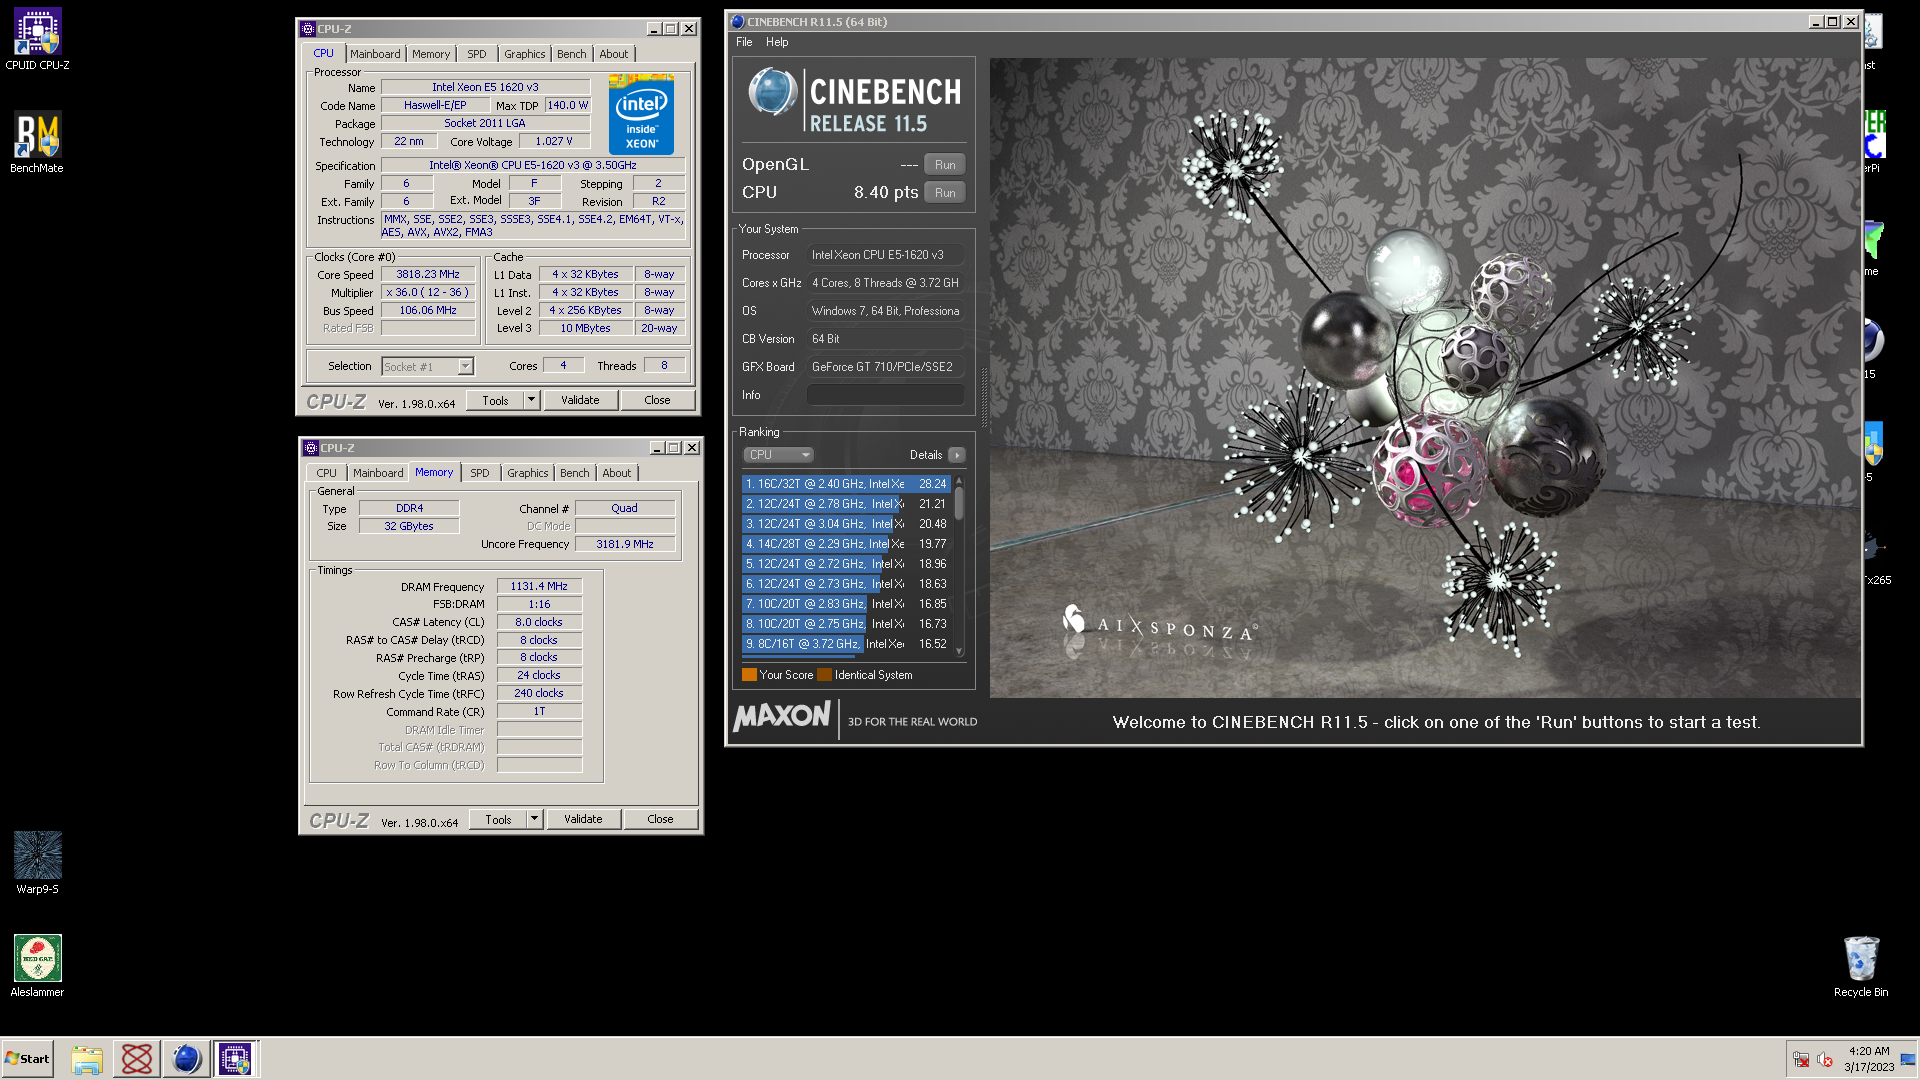1920x1080 pixels.
Task: Expand Tools dropdown arrow in lower CPU-Z
Action: click(x=535, y=819)
